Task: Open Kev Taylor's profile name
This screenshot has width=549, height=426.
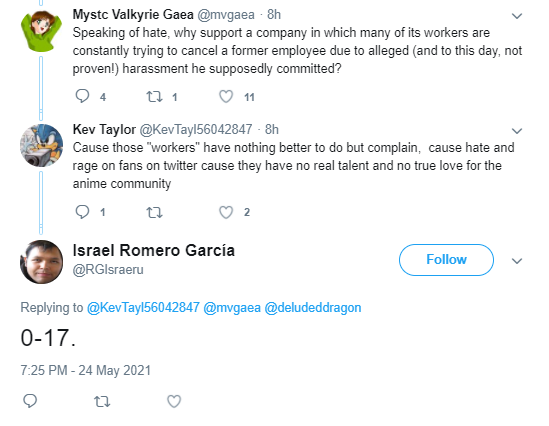Action: [104, 130]
